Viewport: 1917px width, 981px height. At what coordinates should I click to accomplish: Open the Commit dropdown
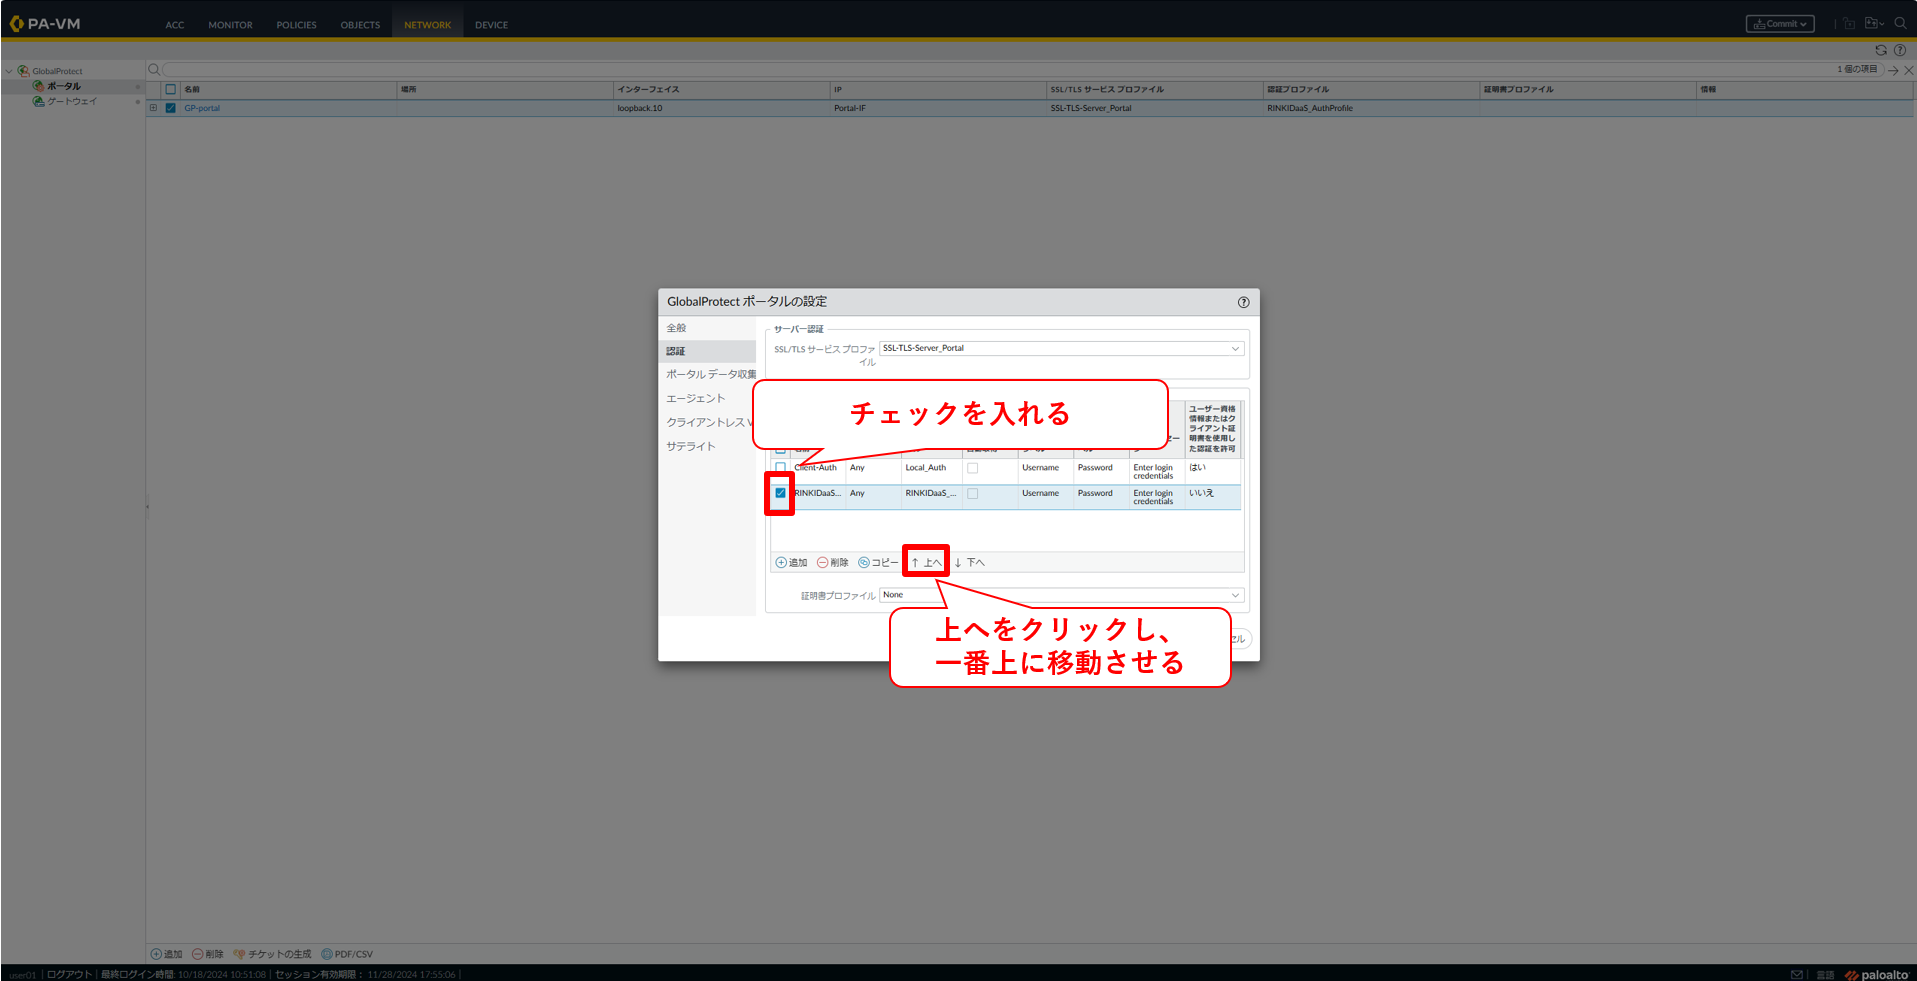click(x=1780, y=24)
